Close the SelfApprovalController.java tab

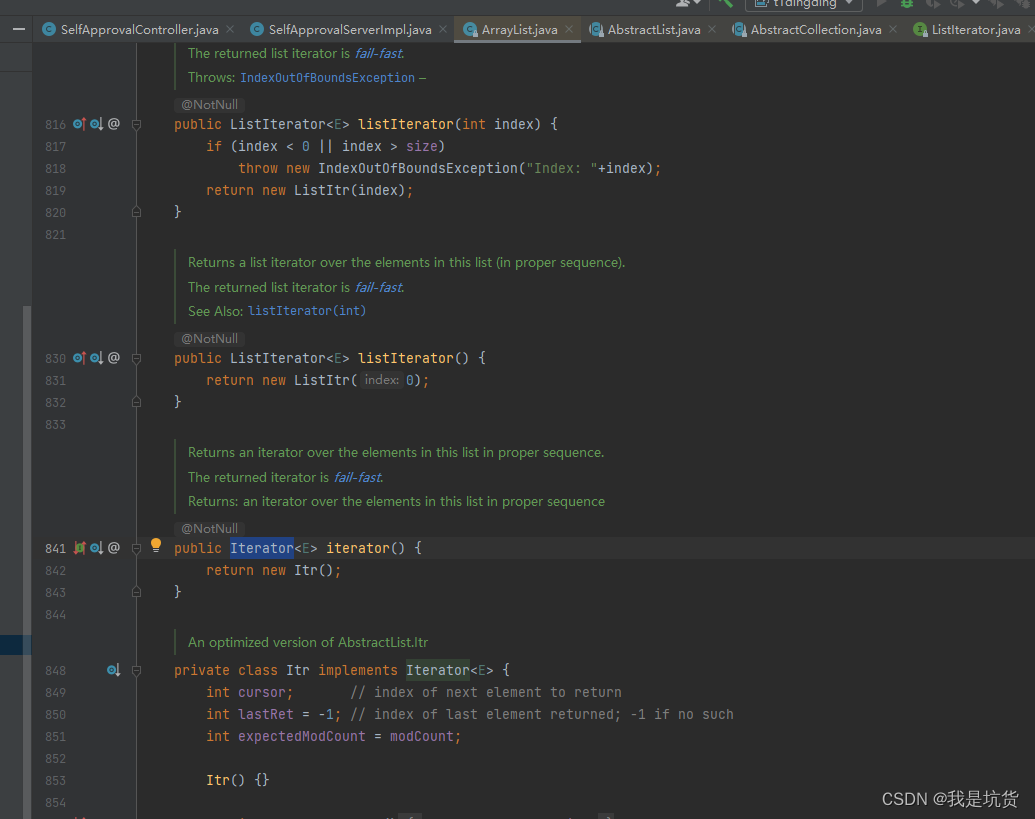[x=230, y=29]
